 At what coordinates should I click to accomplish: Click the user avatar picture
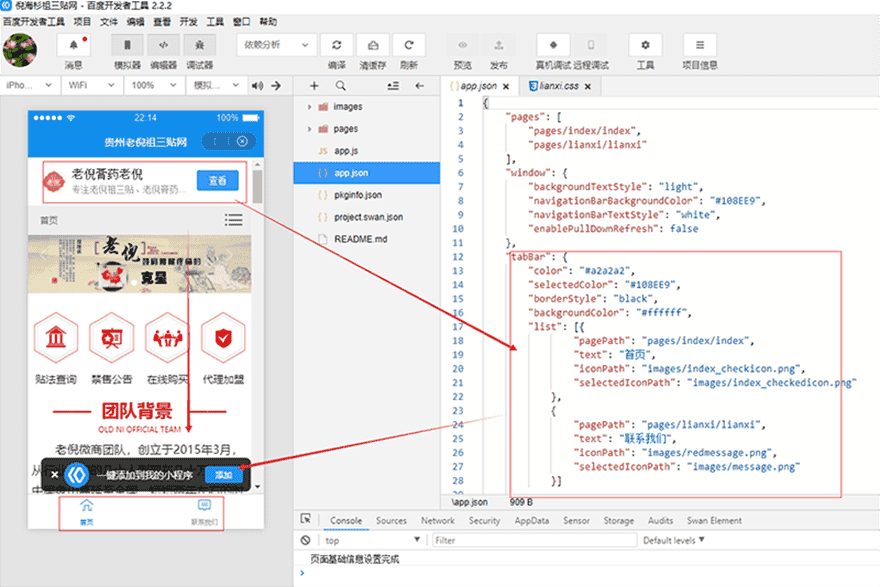coord(20,50)
